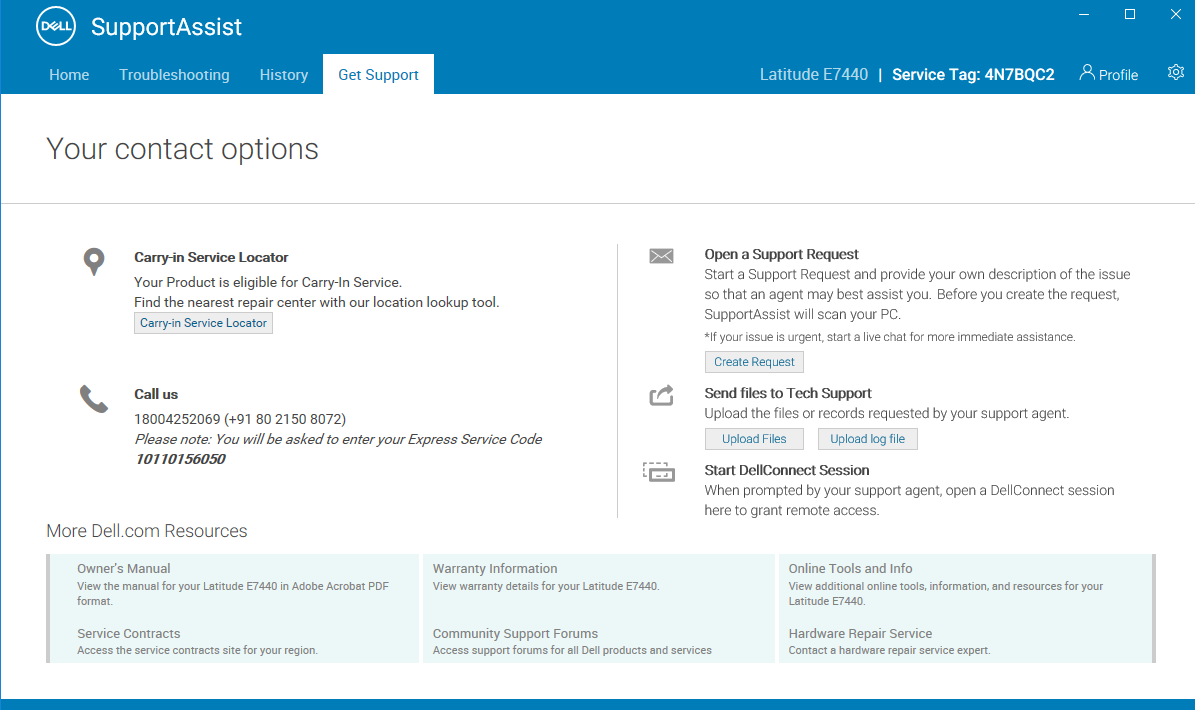Image resolution: width=1195 pixels, height=710 pixels.
Task: Switch to the History tab
Action: click(x=284, y=74)
